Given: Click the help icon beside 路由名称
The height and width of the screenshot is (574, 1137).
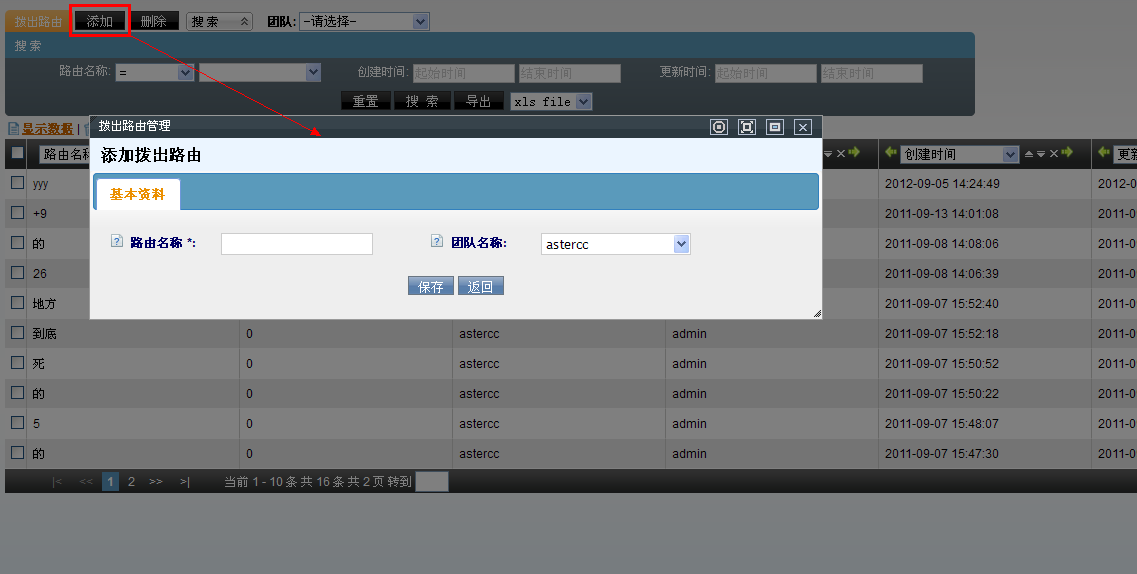Looking at the screenshot, I should [x=116, y=241].
